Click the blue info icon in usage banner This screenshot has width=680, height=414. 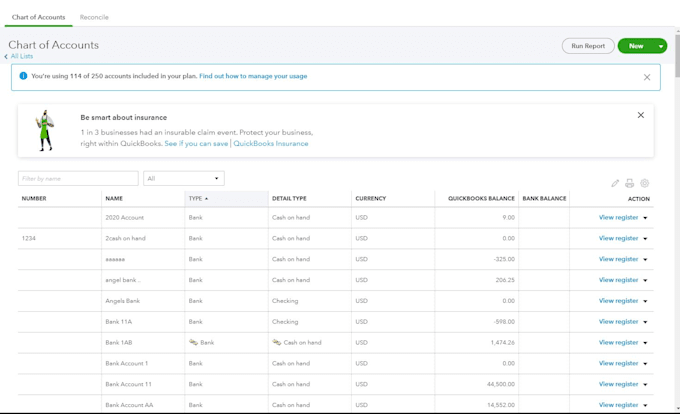23,76
